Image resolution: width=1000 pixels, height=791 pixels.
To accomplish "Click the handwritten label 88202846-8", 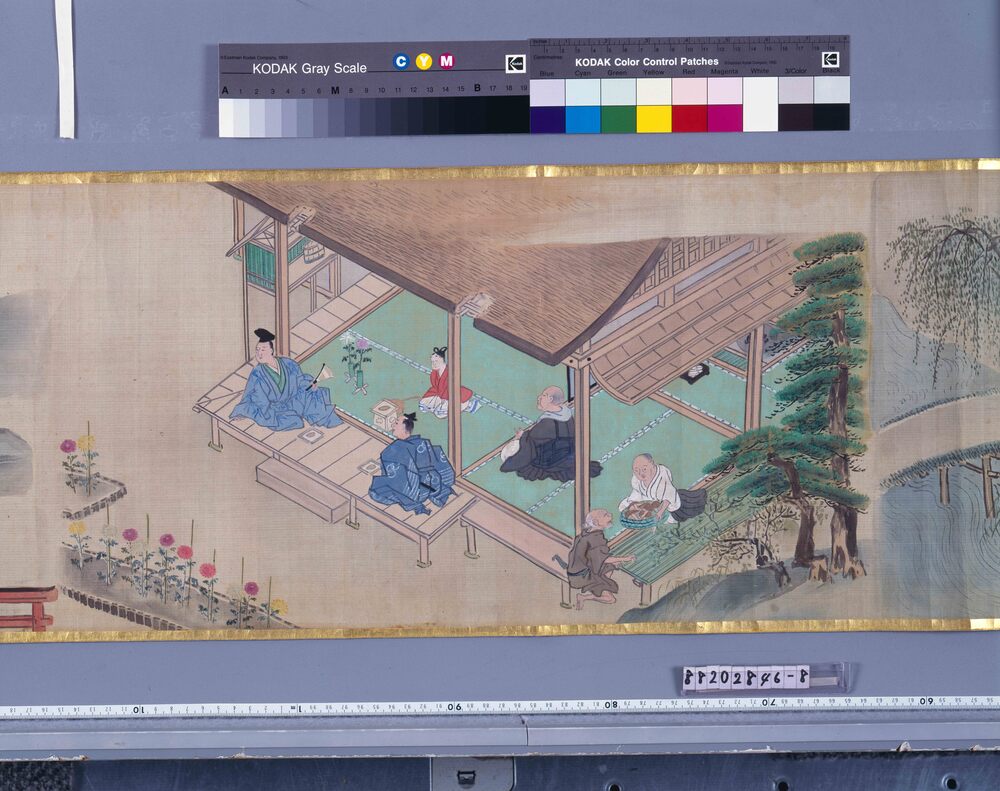I will tap(746, 677).
